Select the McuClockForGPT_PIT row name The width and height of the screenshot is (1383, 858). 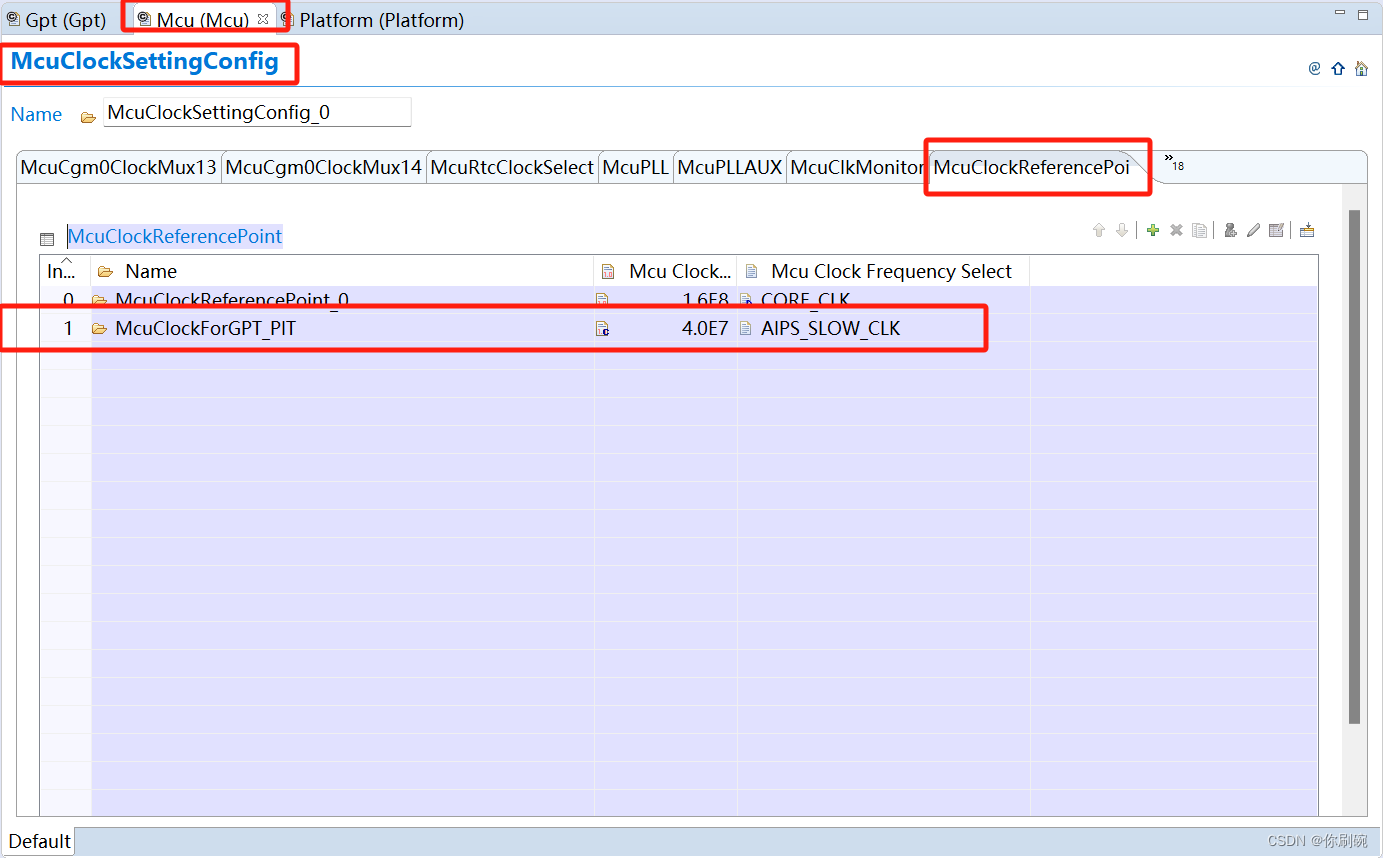[x=206, y=328]
